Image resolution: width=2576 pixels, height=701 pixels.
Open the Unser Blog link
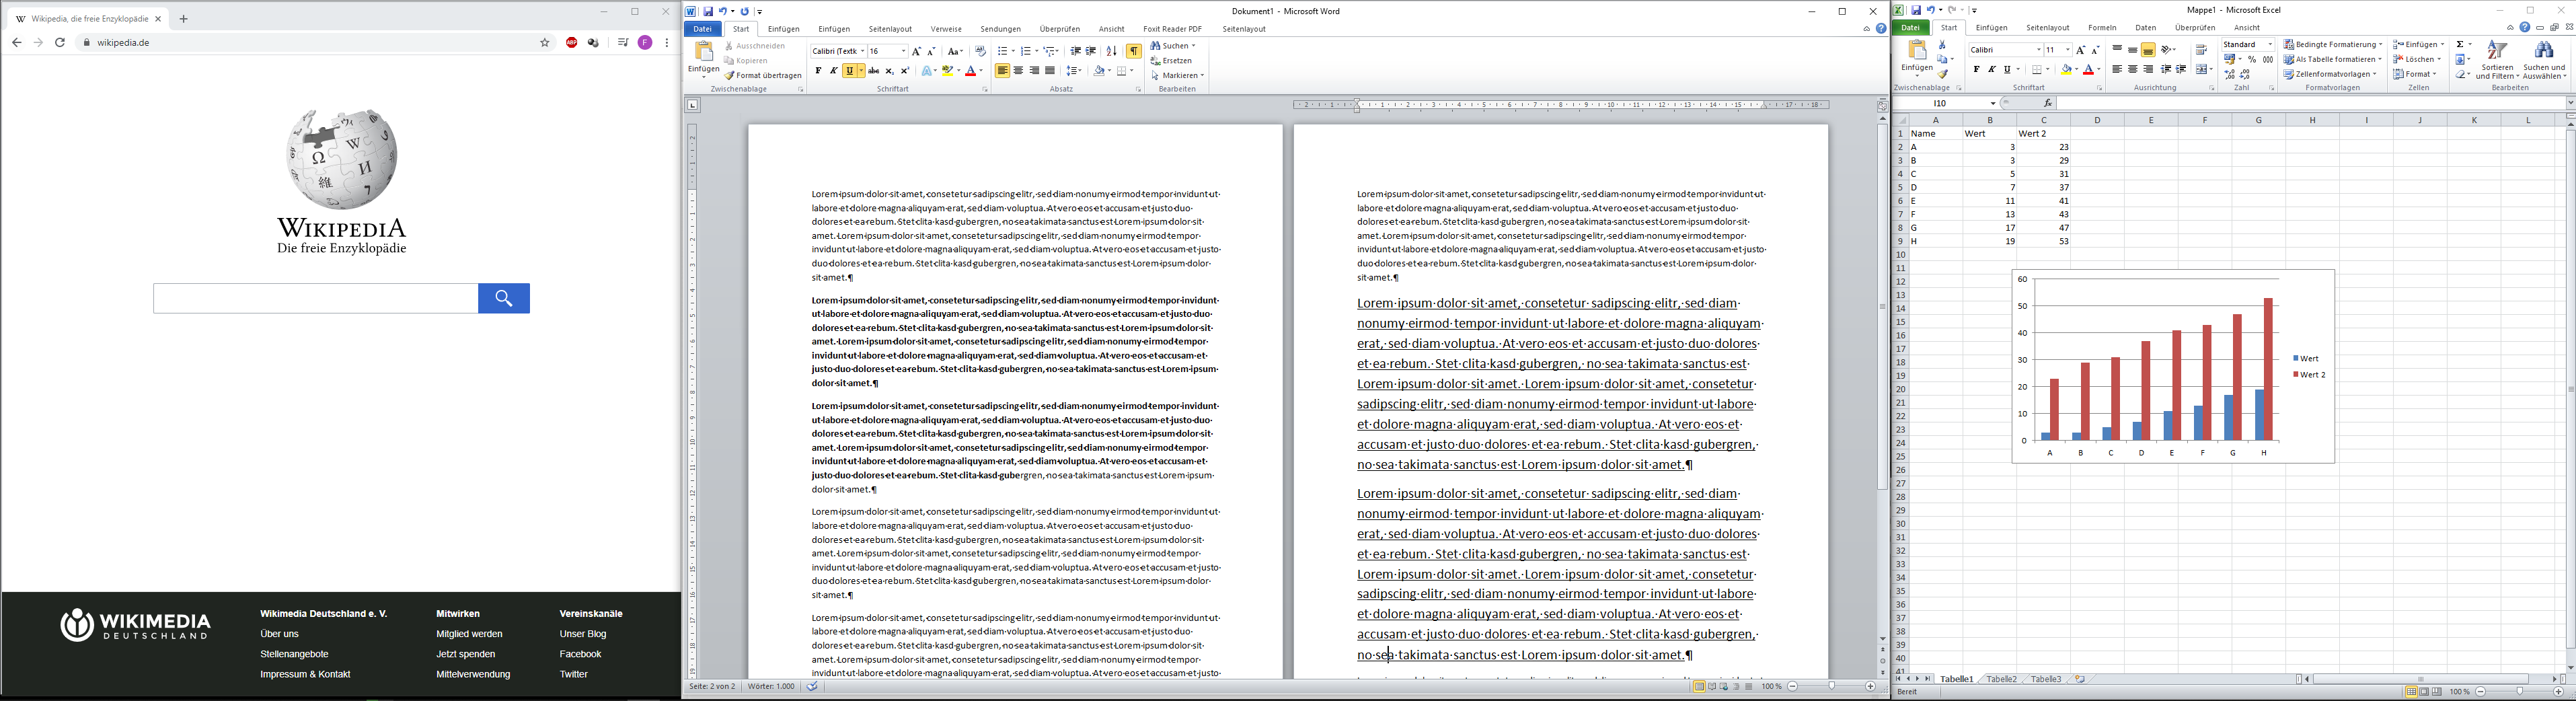pos(583,634)
